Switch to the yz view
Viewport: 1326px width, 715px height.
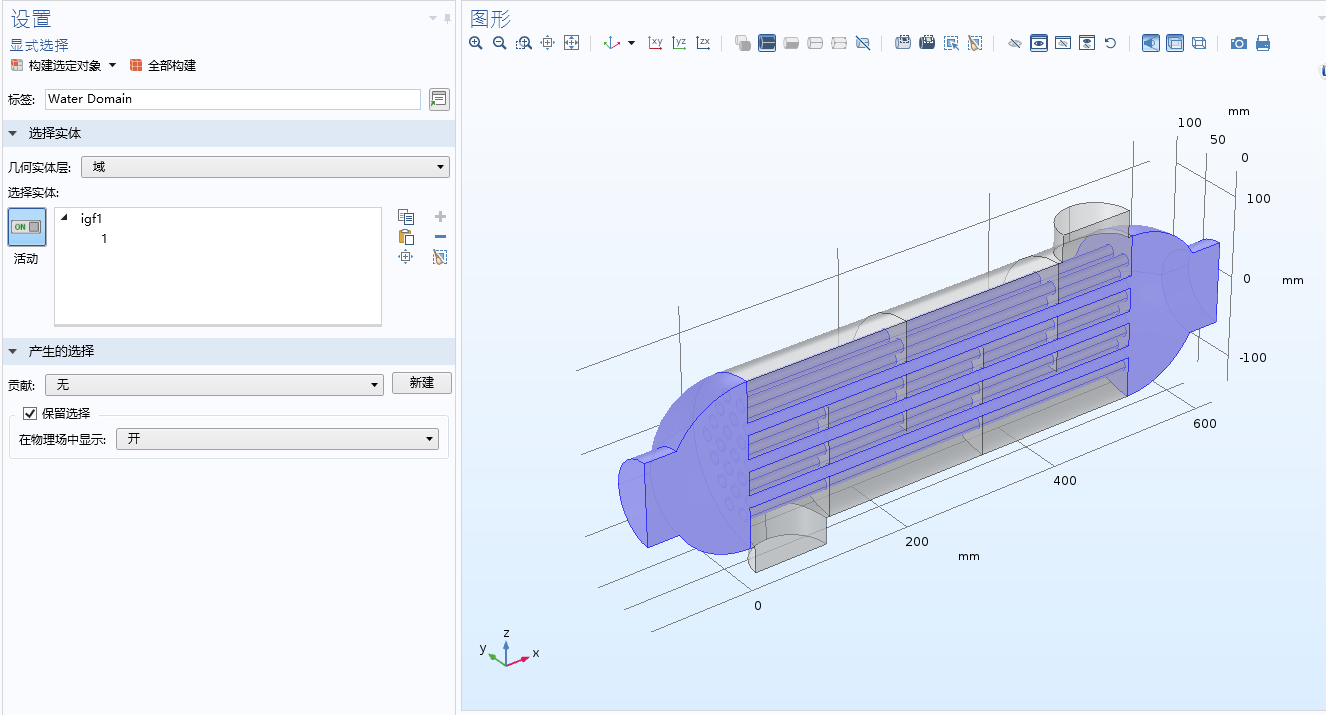click(680, 43)
